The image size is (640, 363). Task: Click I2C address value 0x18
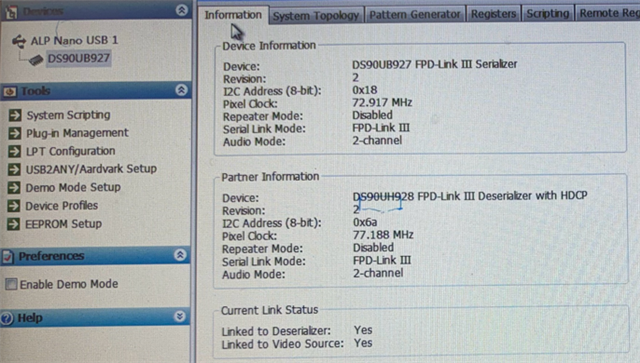coord(364,90)
